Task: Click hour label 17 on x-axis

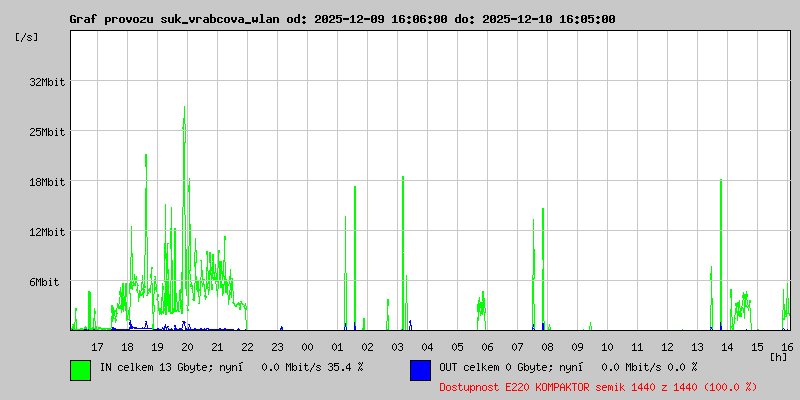Action: [97, 347]
